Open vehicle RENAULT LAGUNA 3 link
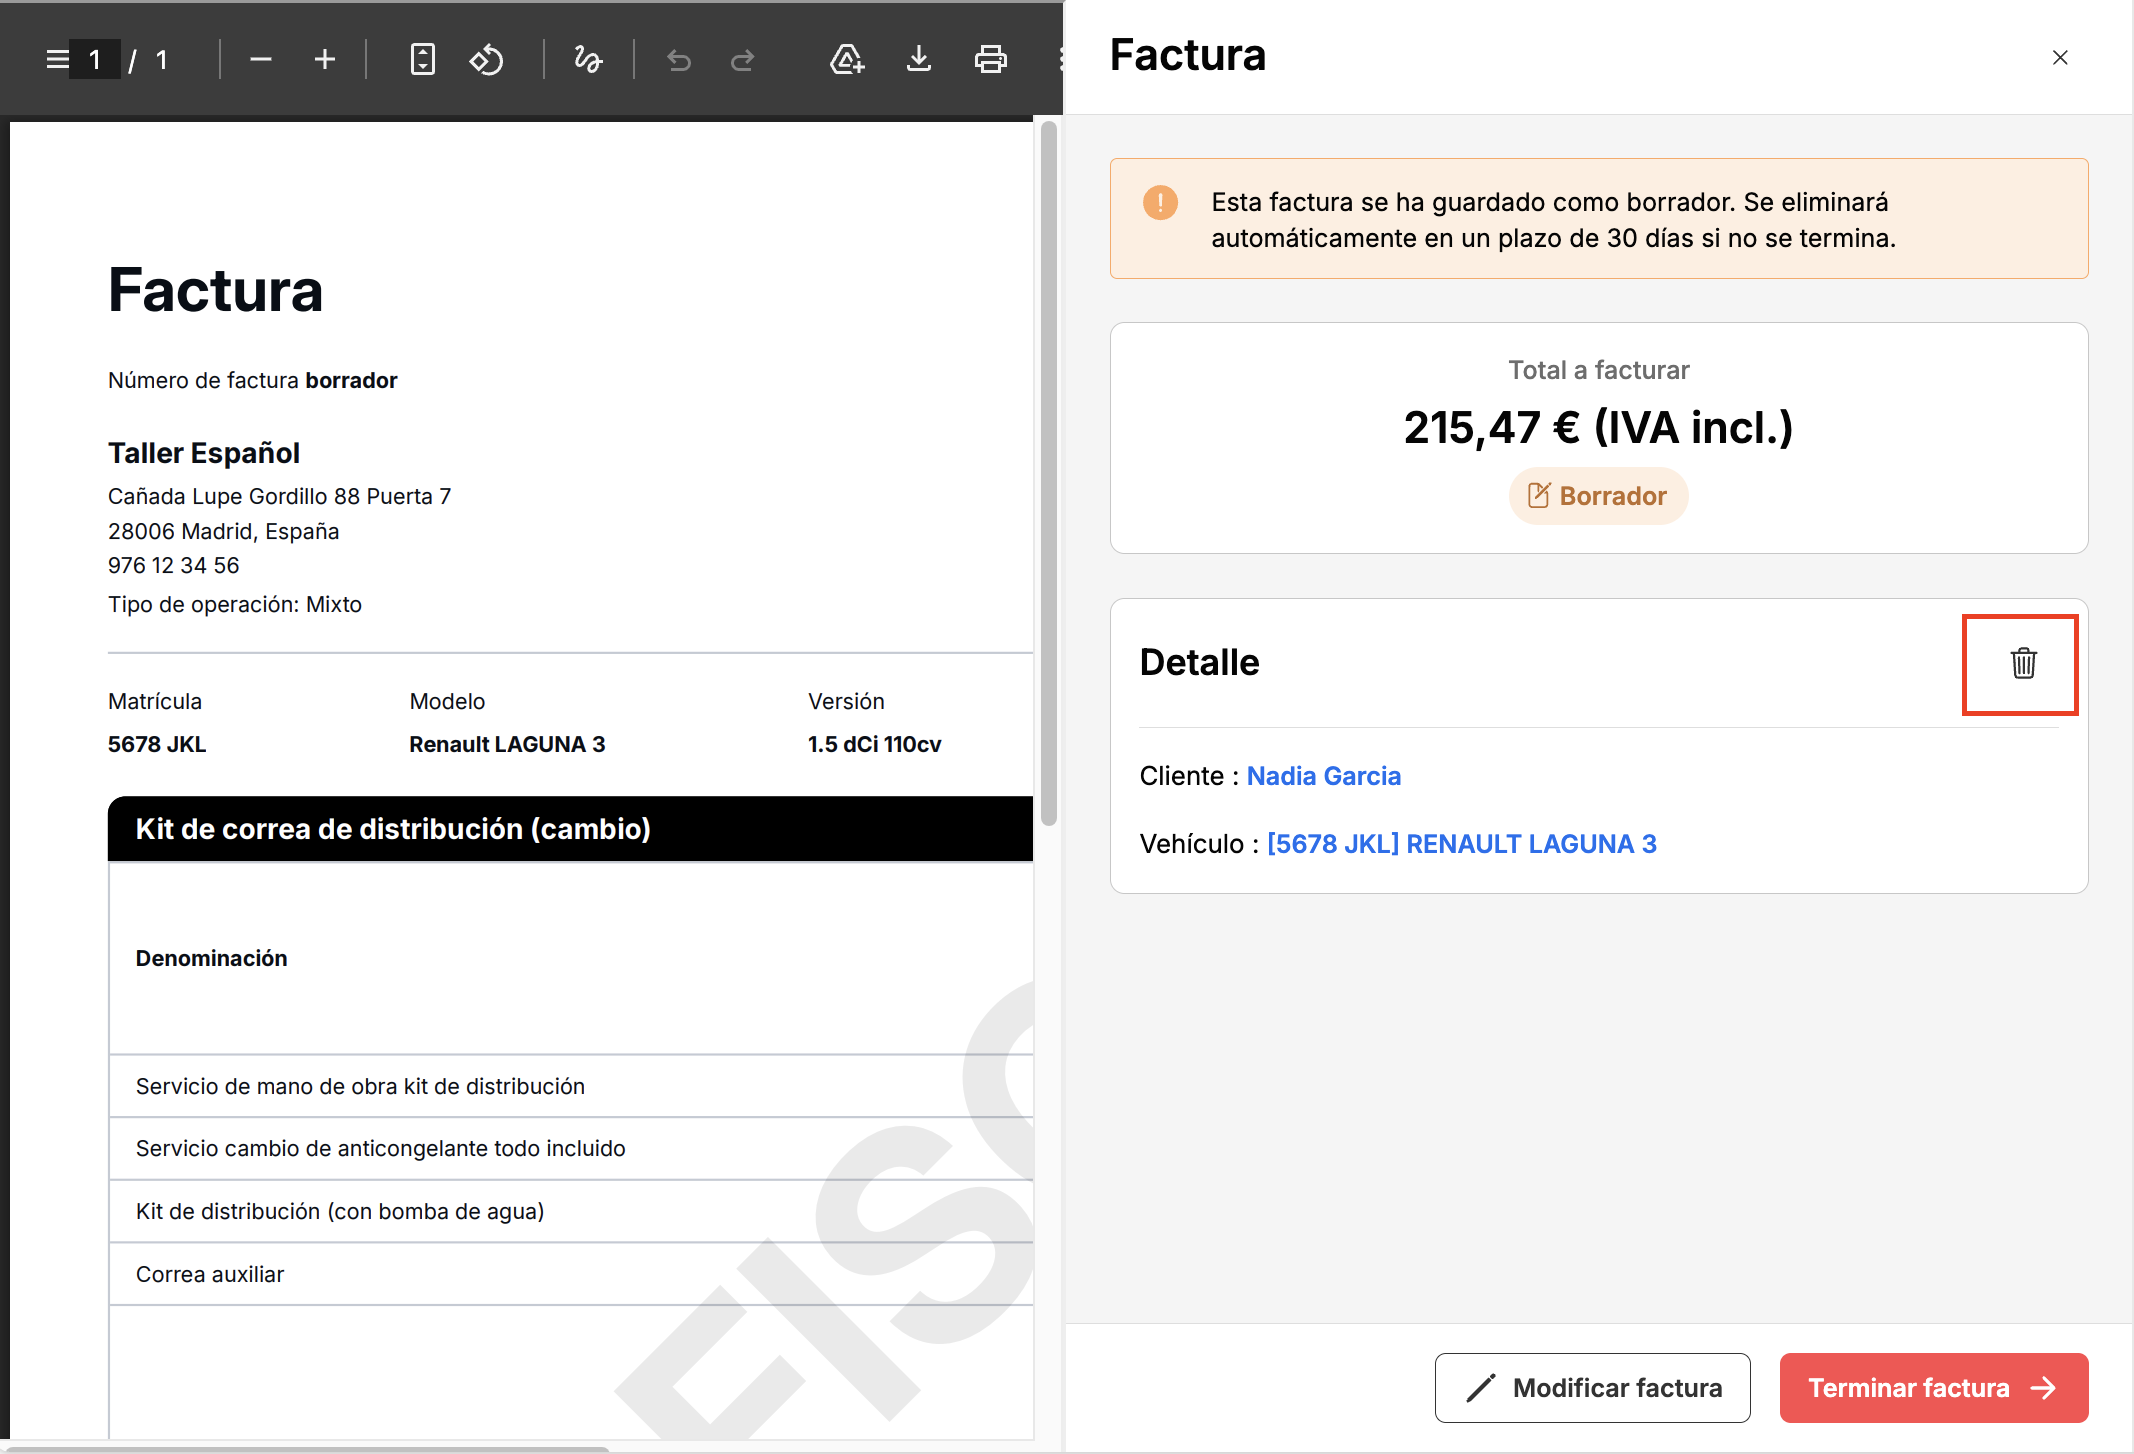The height and width of the screenshot is (1454, 2134). coord(1461,844)
